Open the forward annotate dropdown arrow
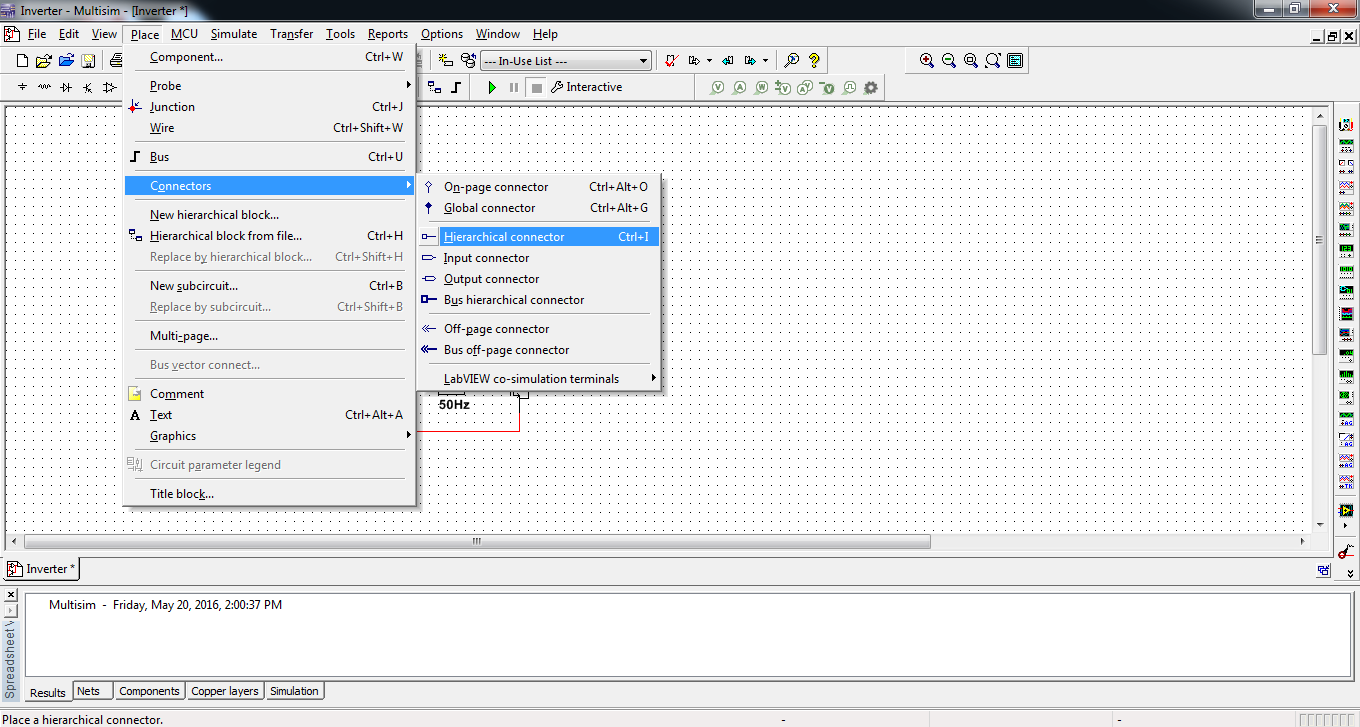The height and width of the screenshot is (727, 1360). coord(765,61)
